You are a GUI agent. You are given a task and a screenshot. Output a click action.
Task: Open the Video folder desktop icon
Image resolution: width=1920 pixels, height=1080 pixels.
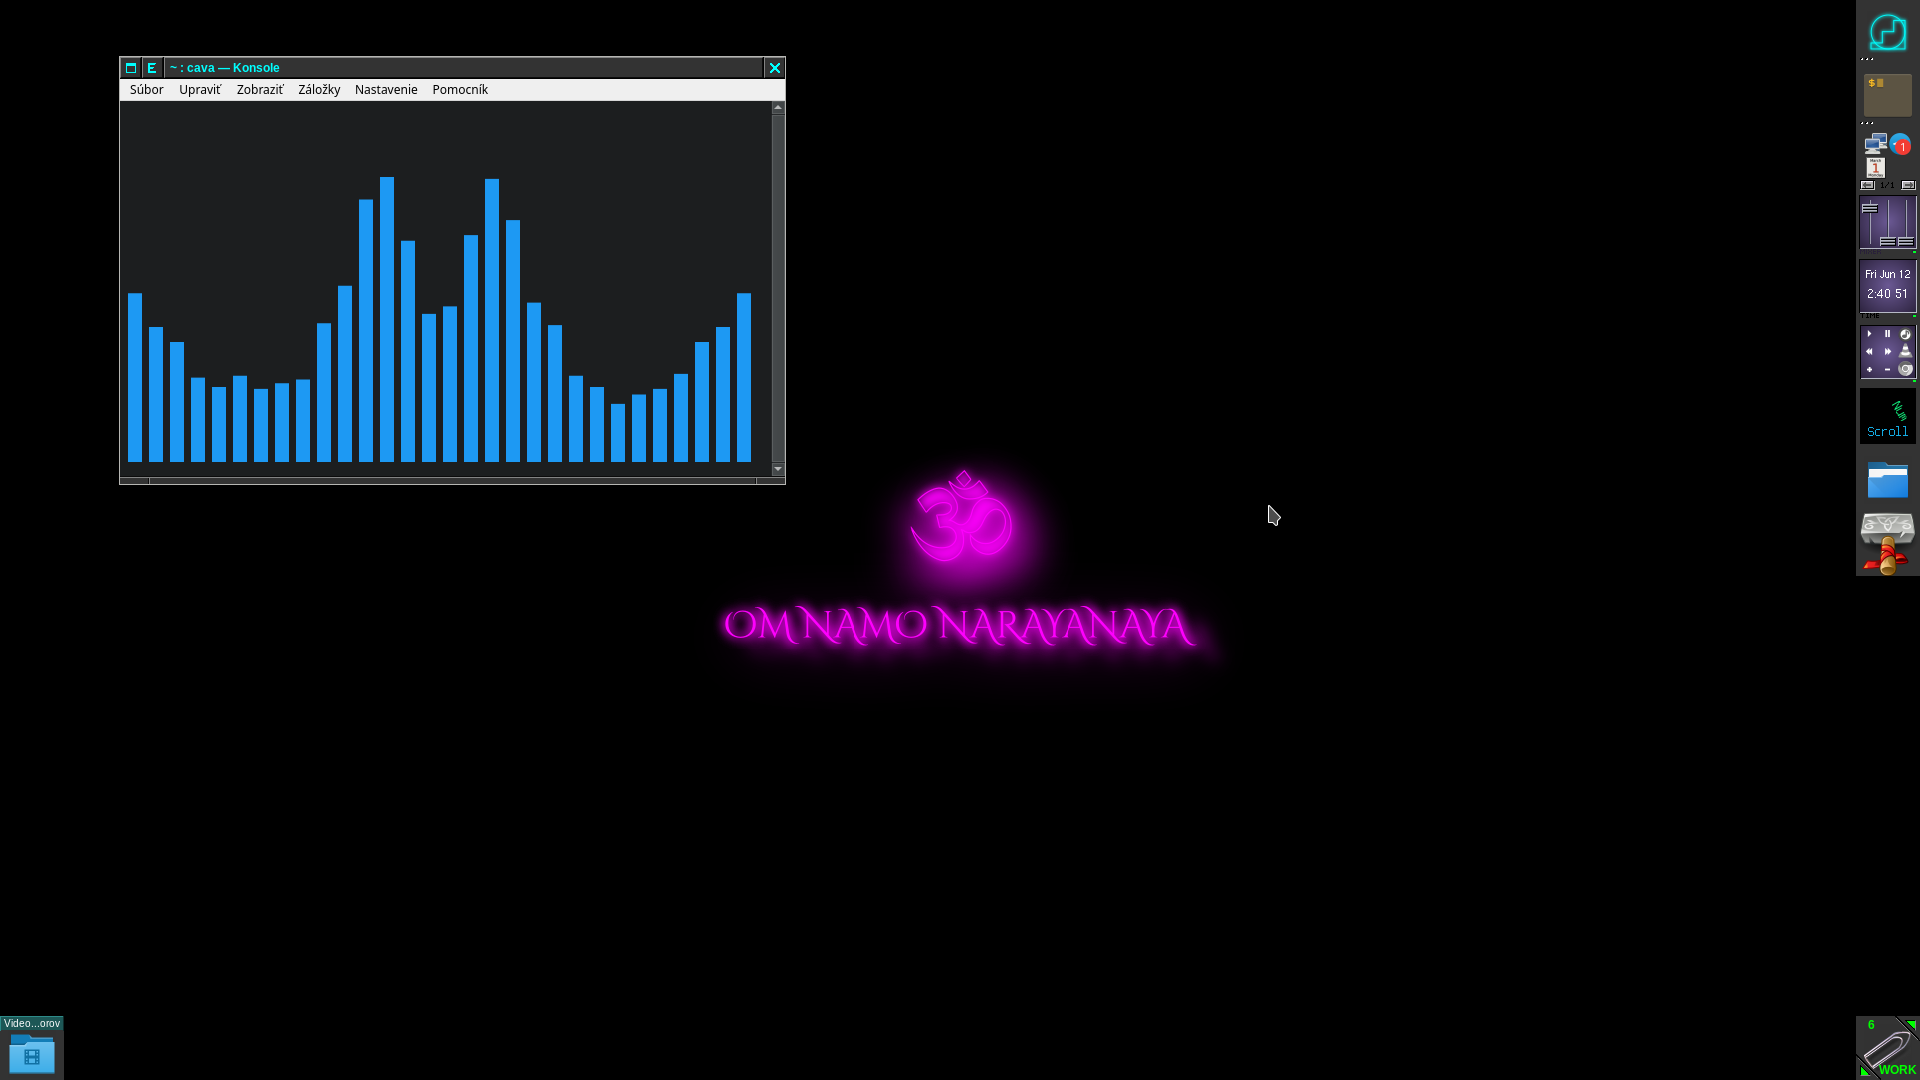tap(31, 1054)
